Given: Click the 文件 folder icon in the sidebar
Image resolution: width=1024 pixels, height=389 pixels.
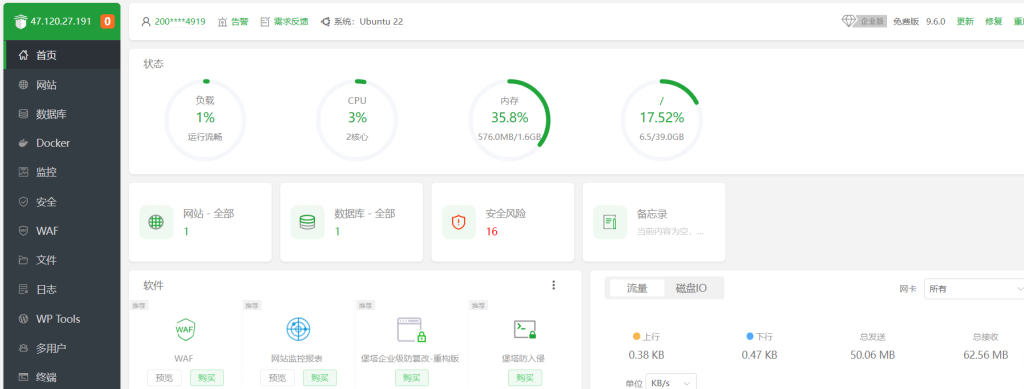Looking at the screenshot, I should click(x=24, y=260).
